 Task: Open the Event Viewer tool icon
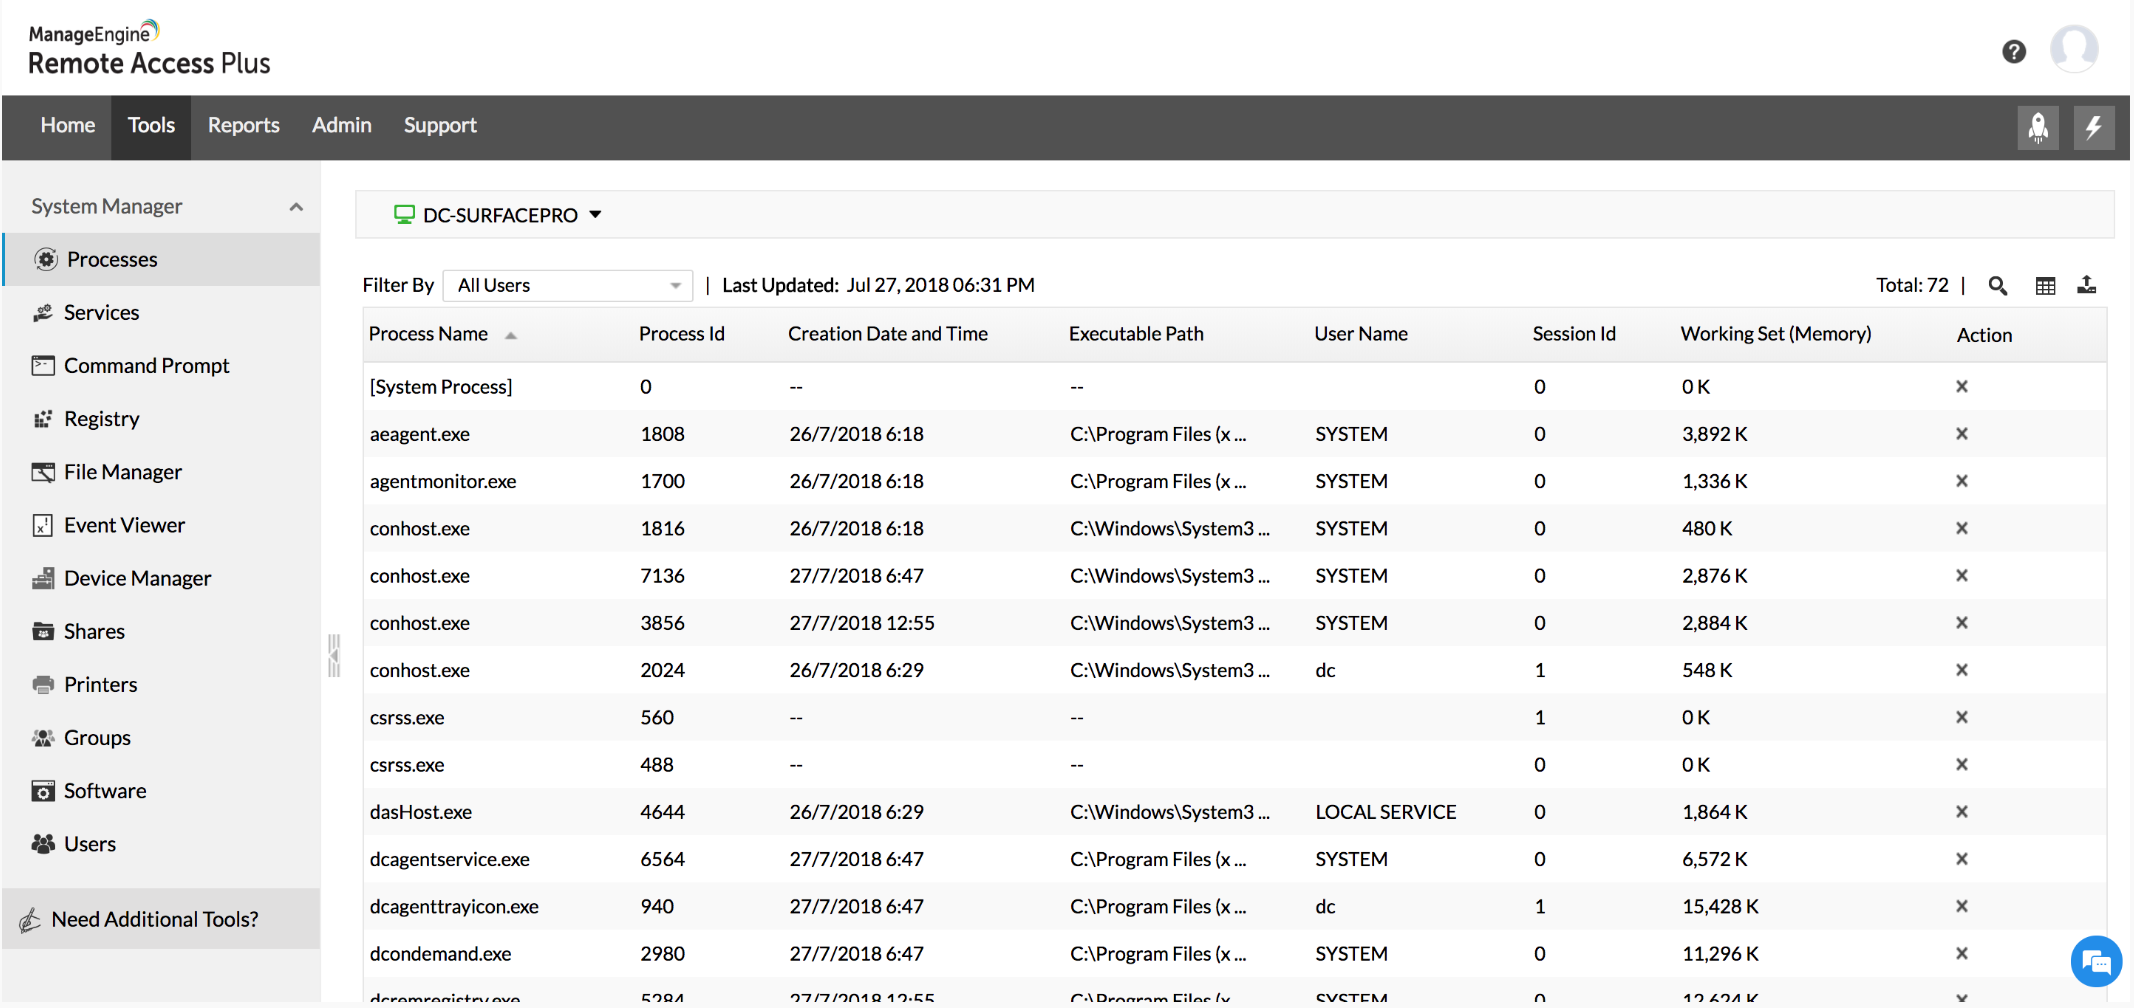tap(43, 524)
